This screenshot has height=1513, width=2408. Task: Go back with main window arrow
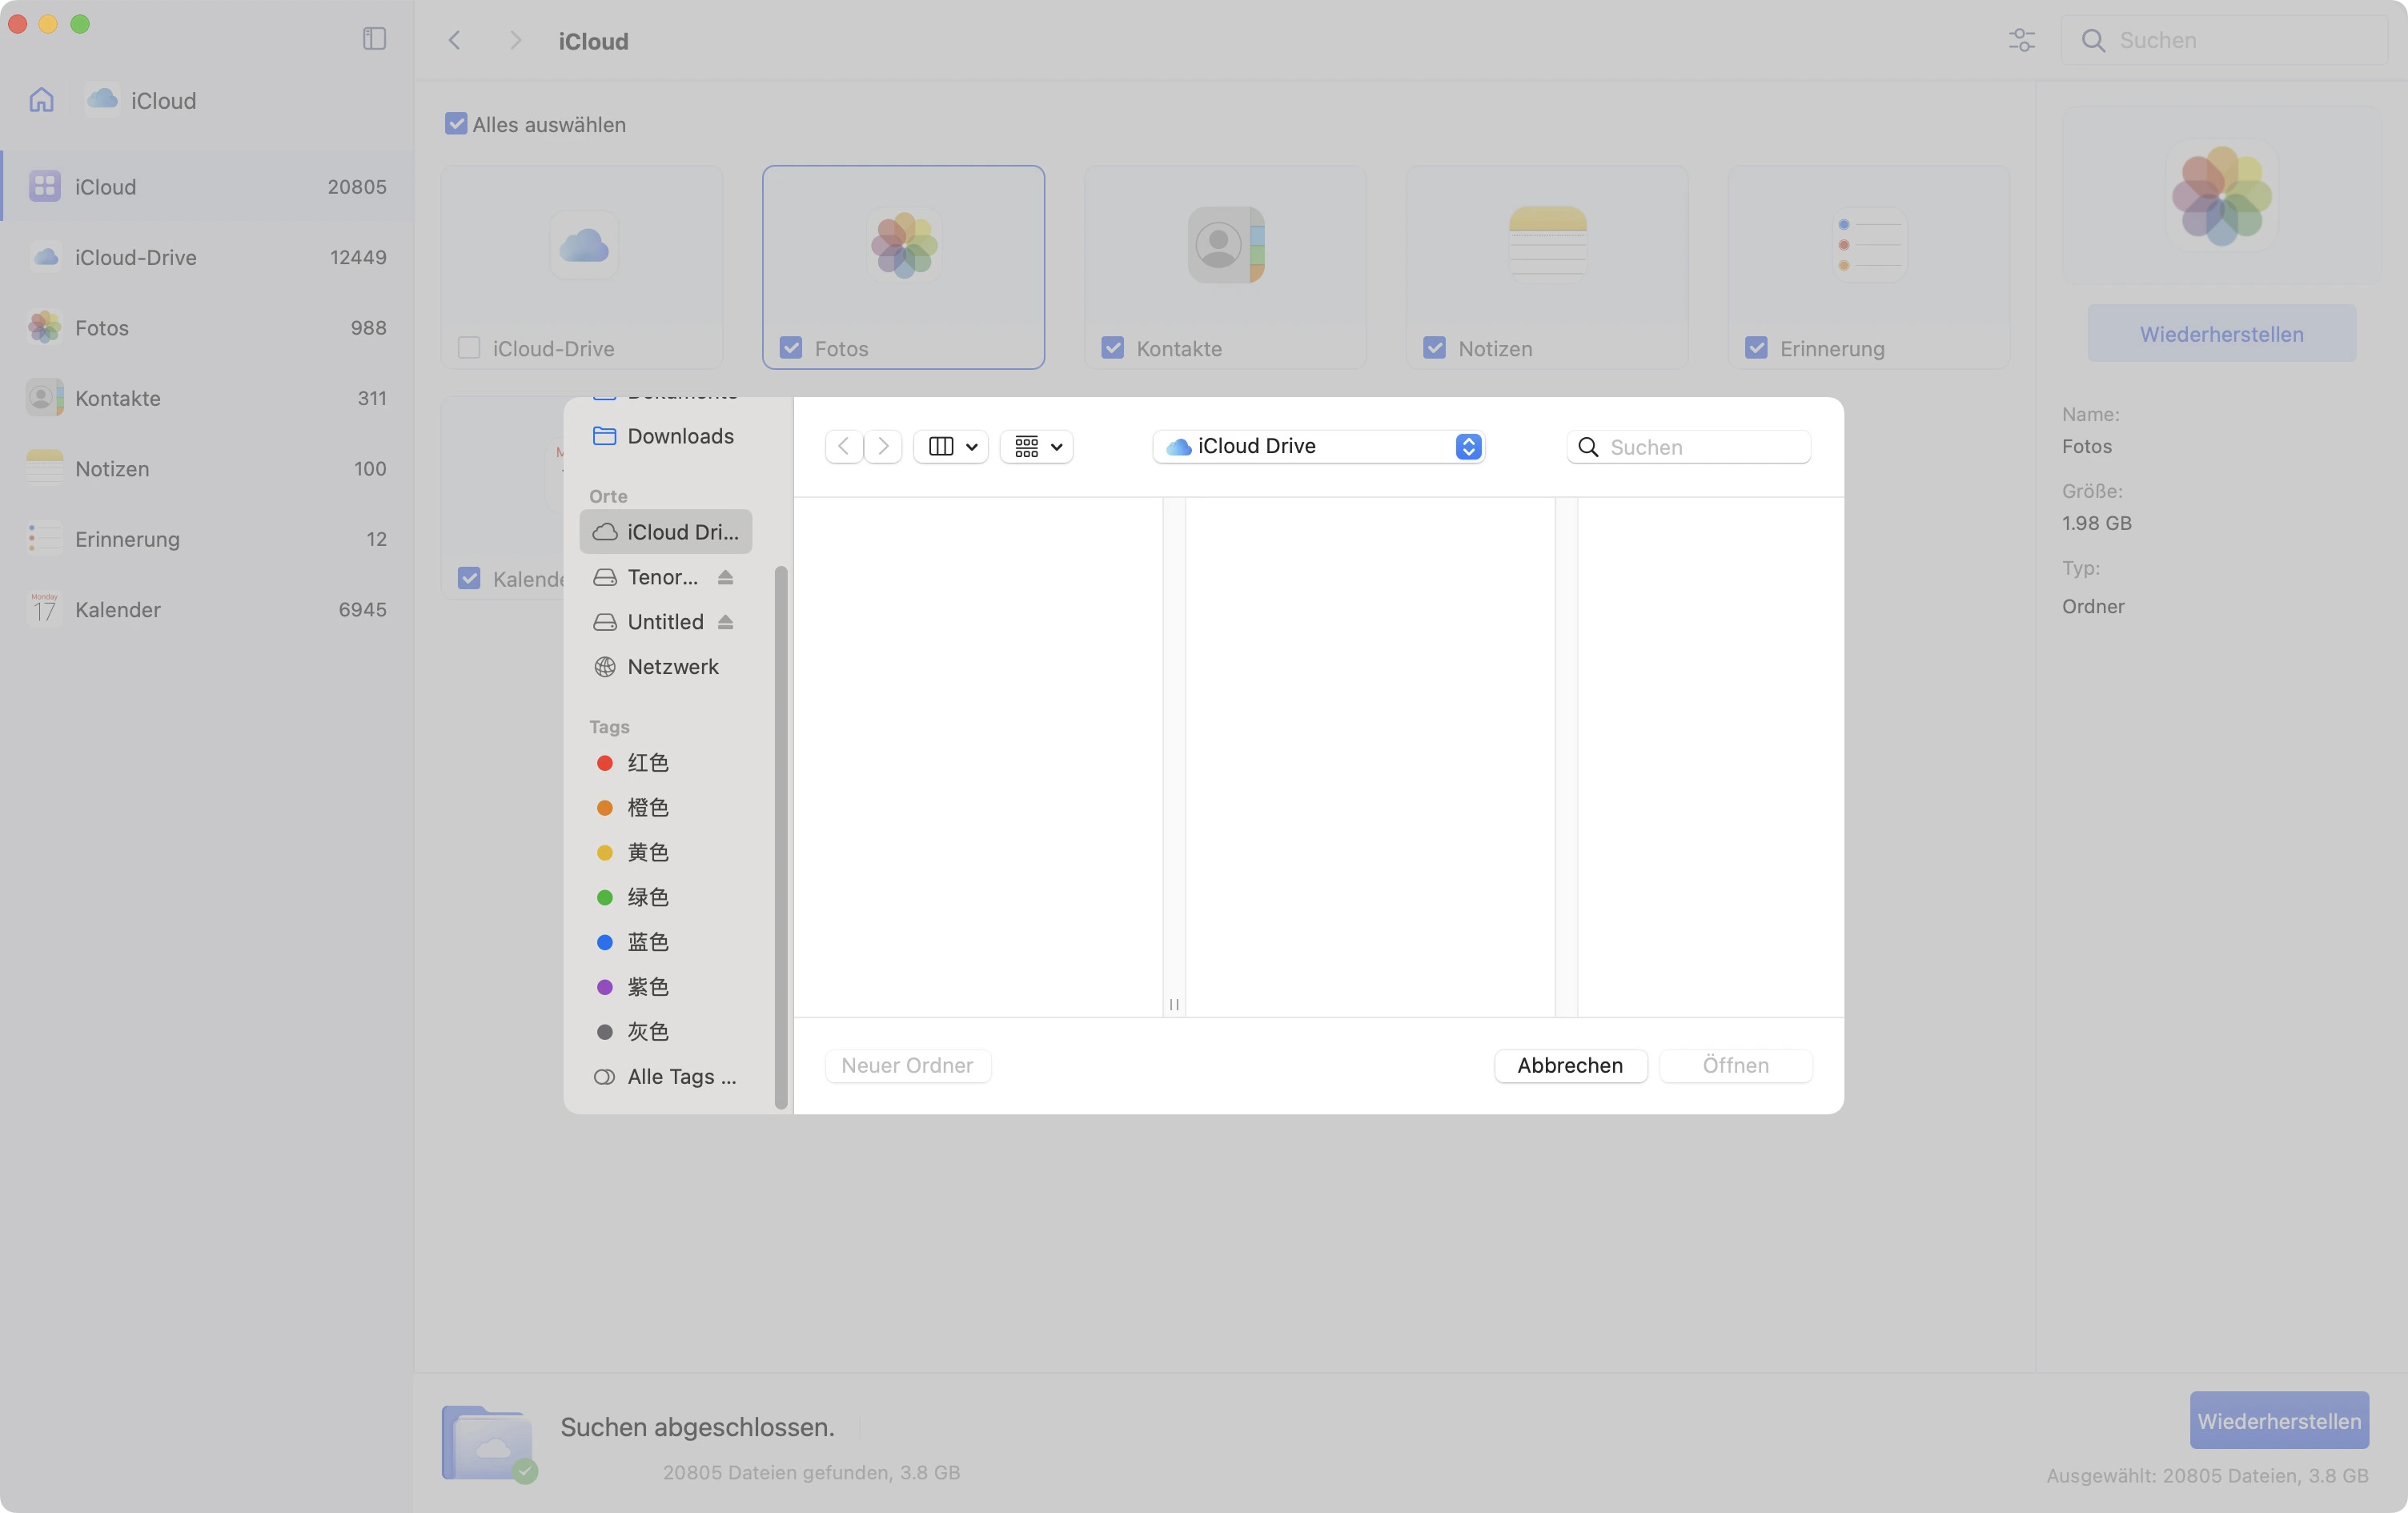pyautogui.click(x=455, y=40)
